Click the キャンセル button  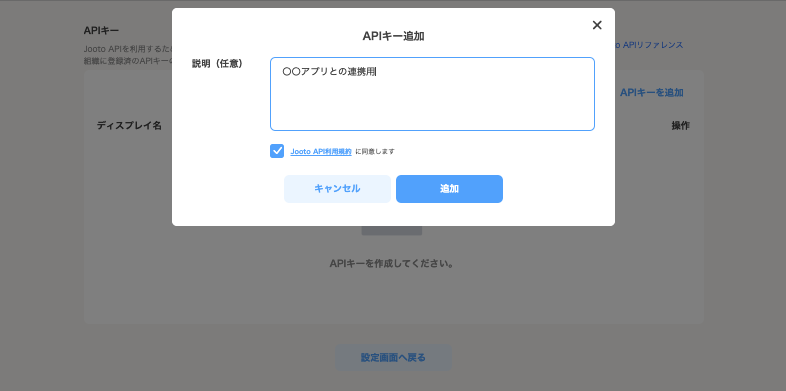tap(337, 189)
